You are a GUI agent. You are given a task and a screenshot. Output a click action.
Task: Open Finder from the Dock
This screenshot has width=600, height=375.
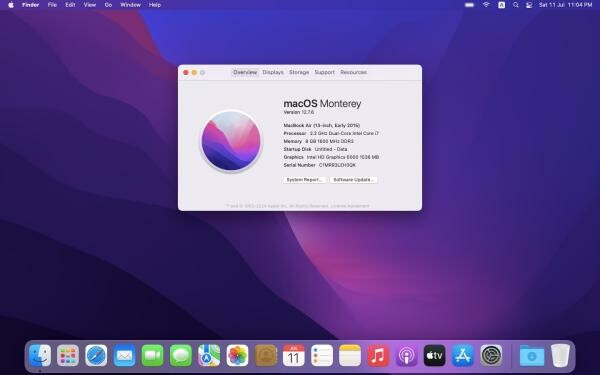coord(40,355)
